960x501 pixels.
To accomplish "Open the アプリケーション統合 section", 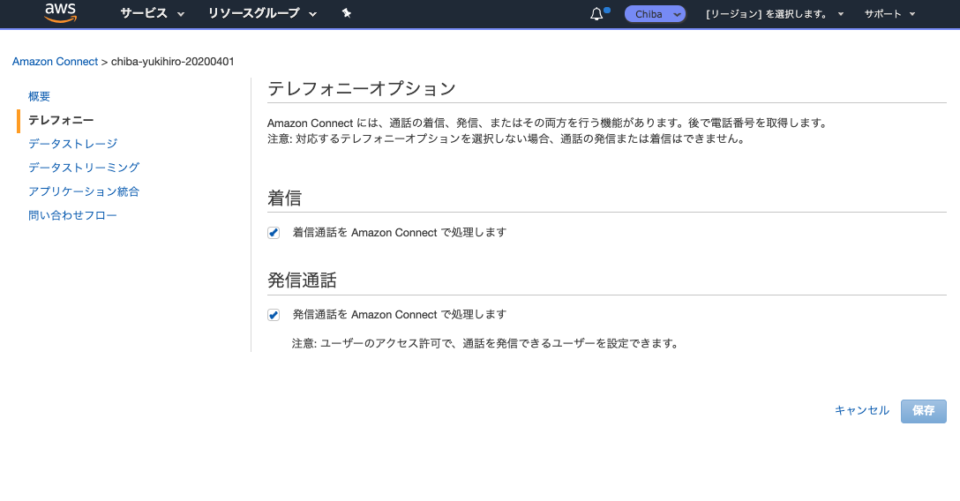I will click(84, 191).
